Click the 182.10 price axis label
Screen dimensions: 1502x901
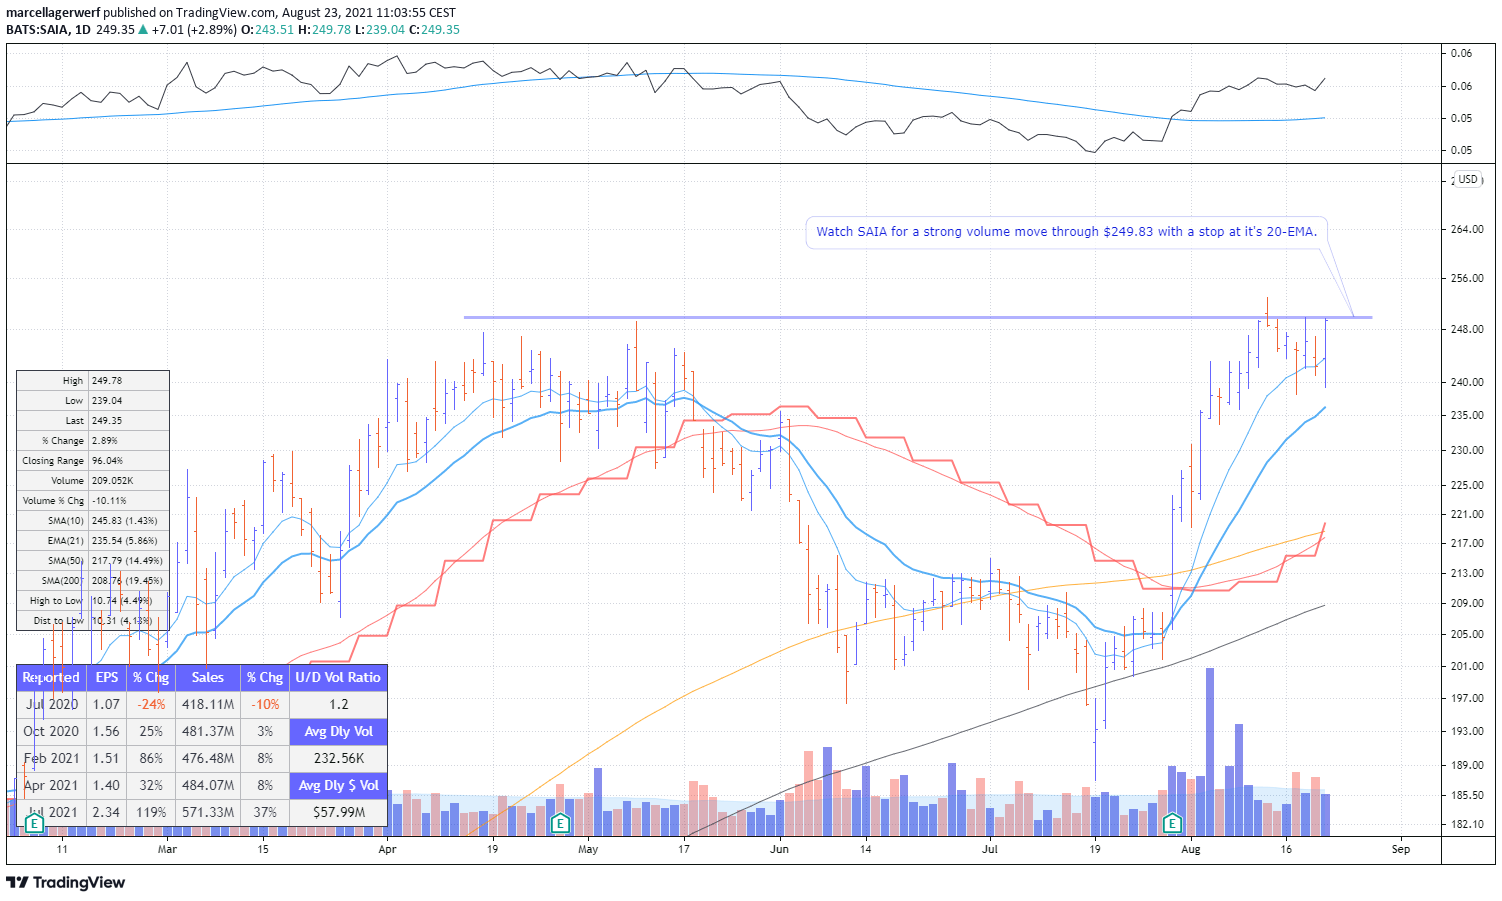pos(1467,824)
